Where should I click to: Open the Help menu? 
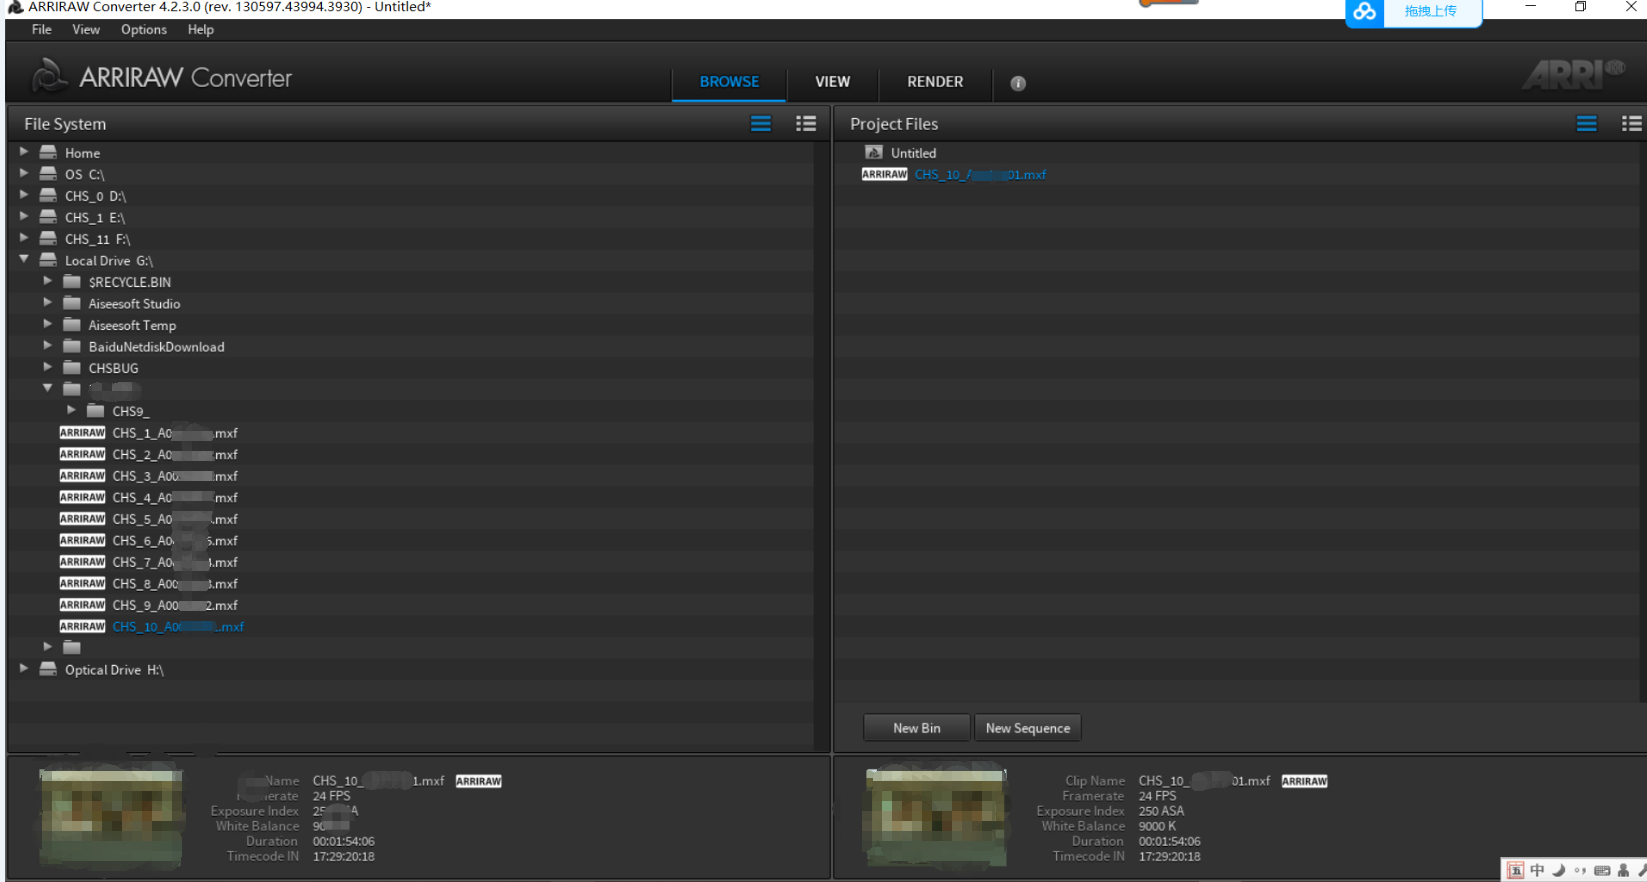tap(201, 30)
